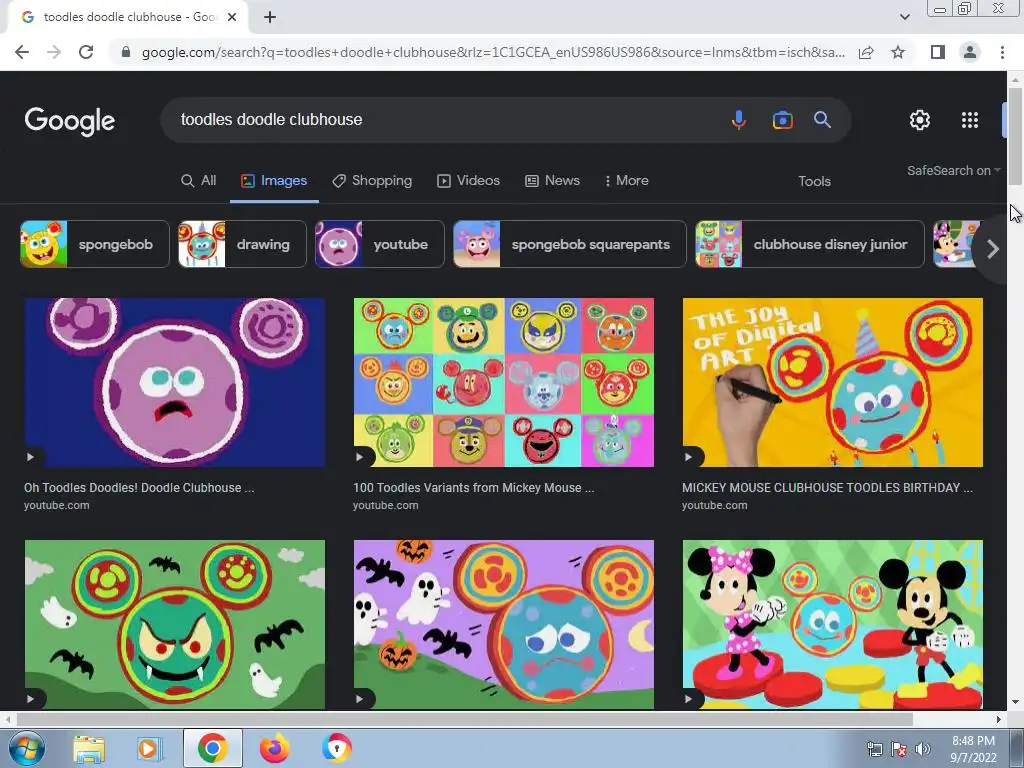Open Windows Start menu
Screen dimensions: 1024x768
pyautogui.click(x=26, y=748)
